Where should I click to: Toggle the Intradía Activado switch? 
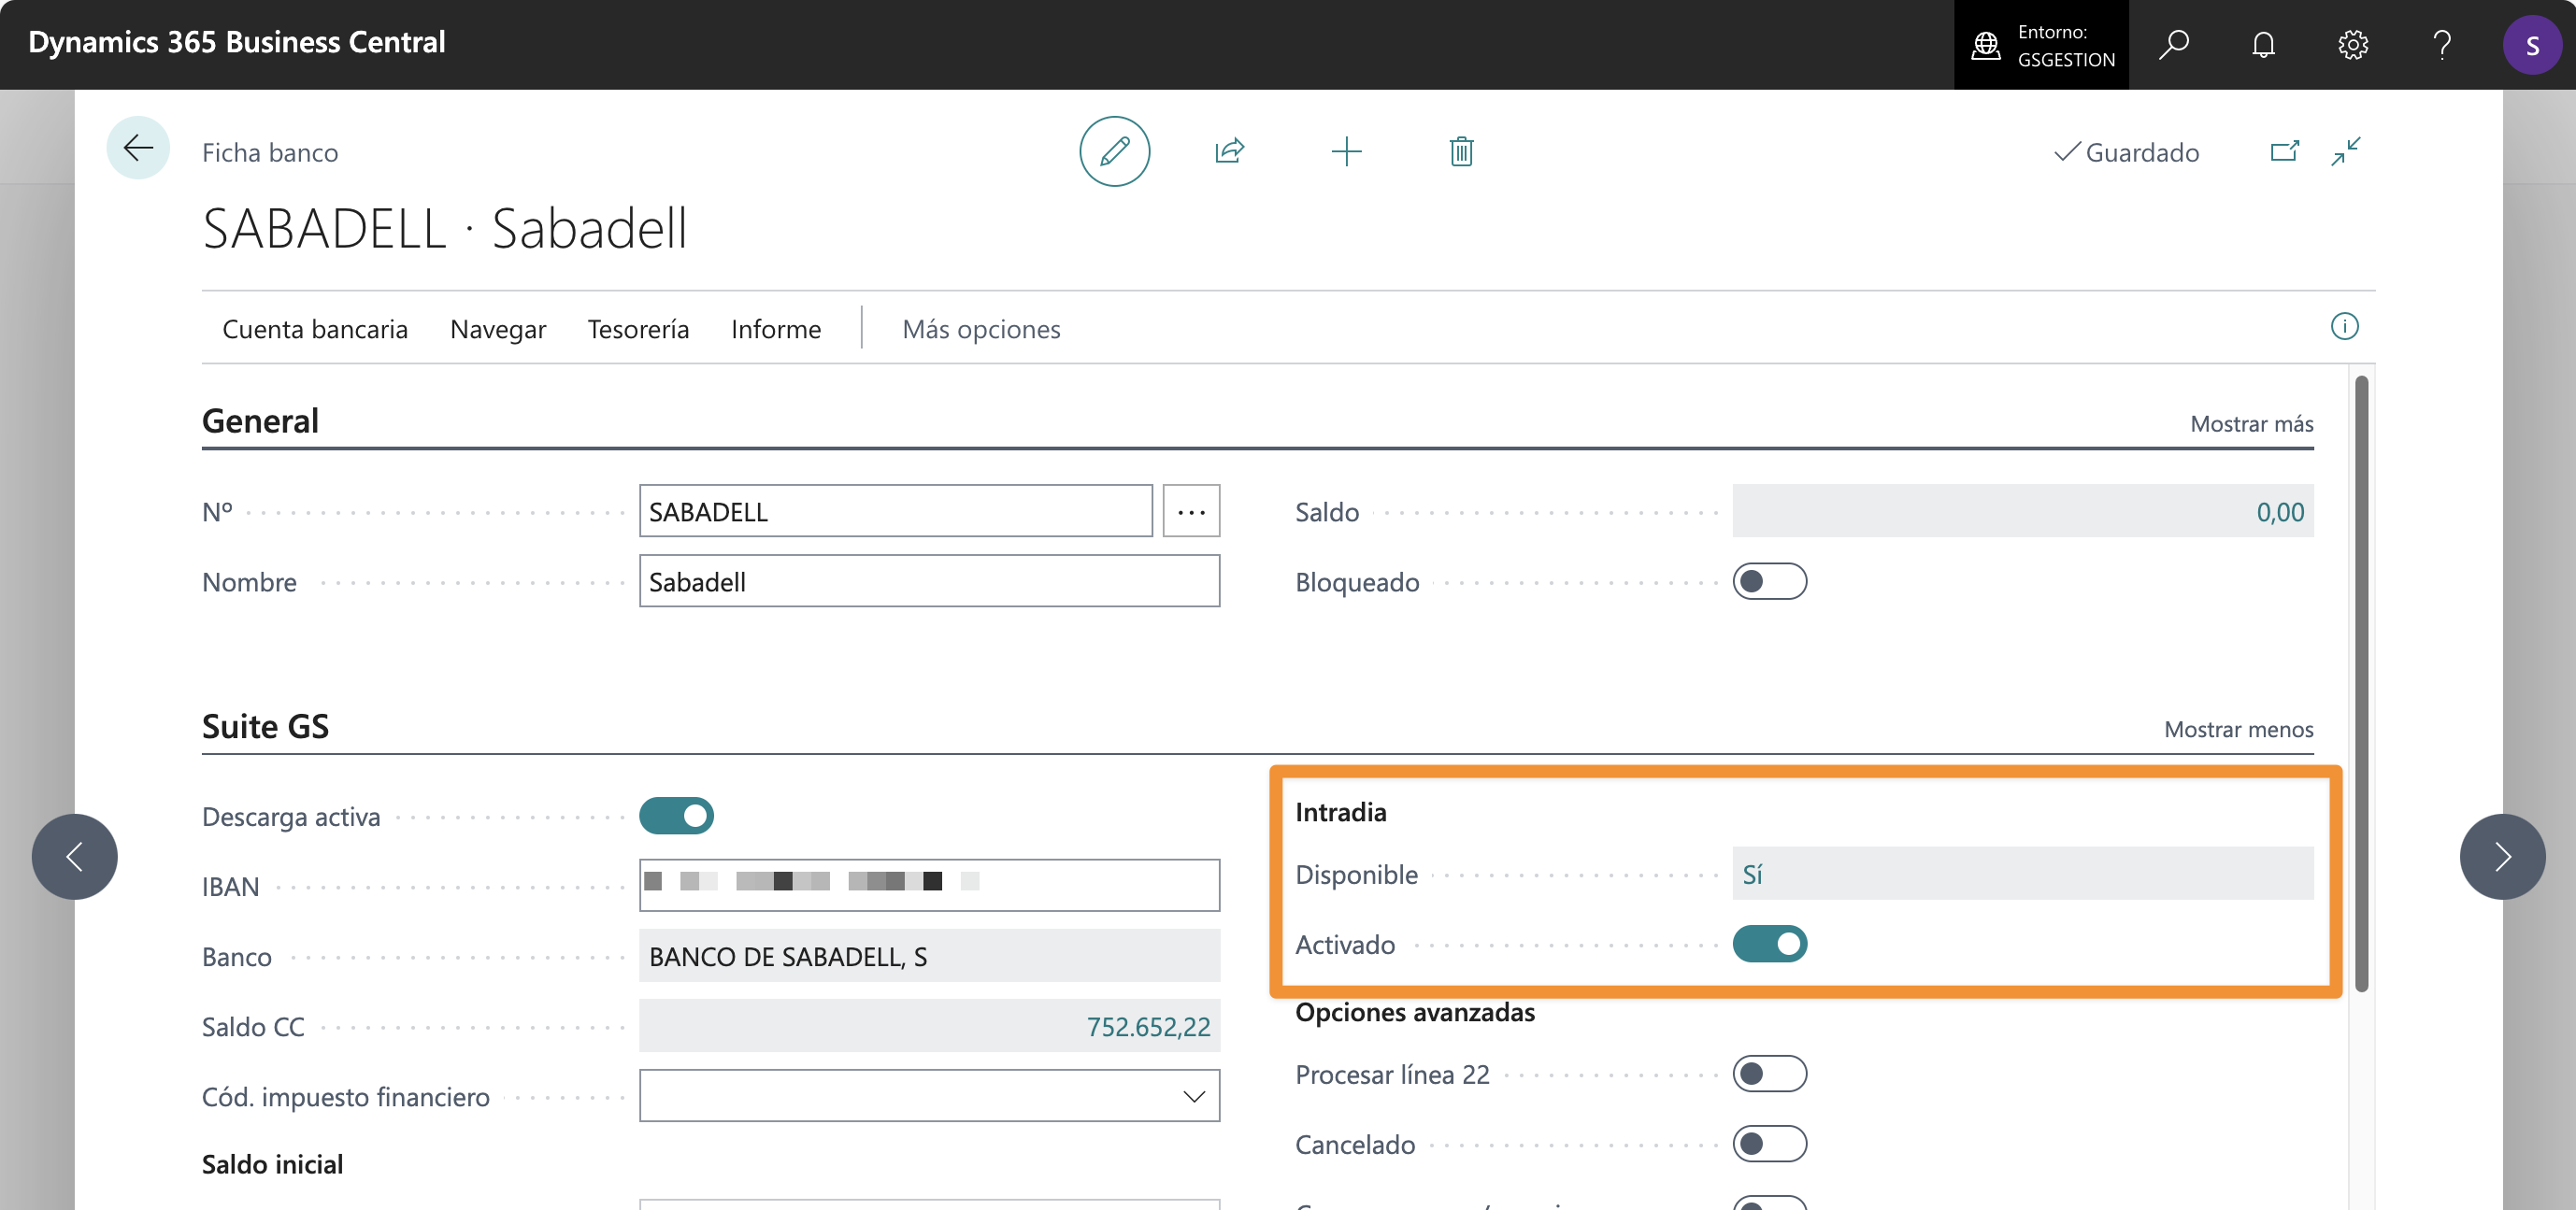(x=1769, y=944)
